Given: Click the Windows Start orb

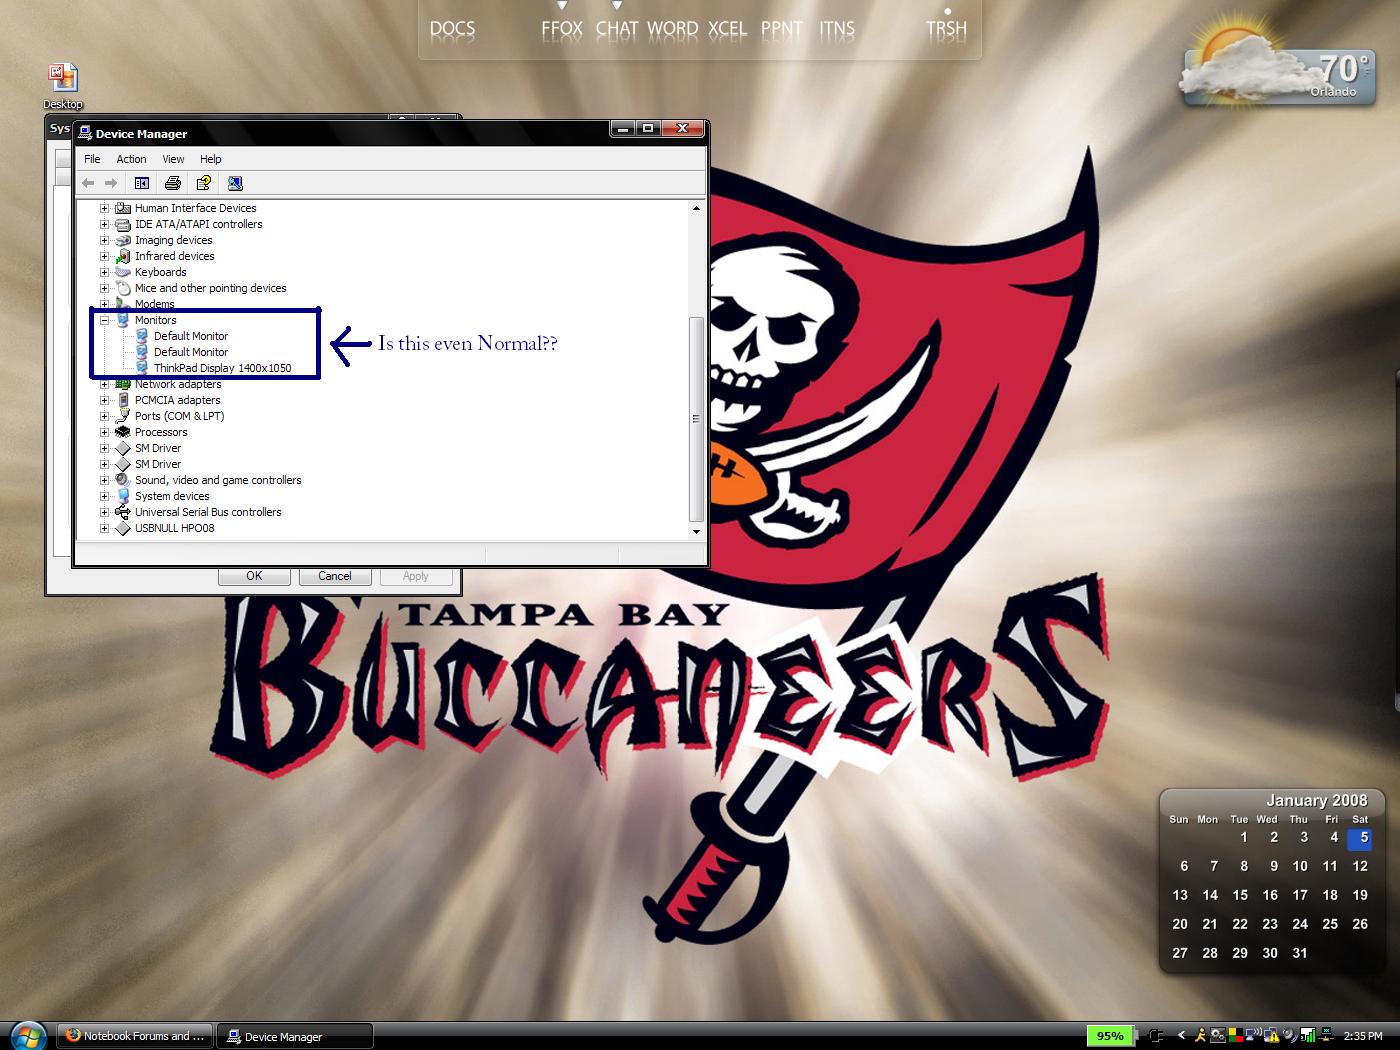Looking at the screenshot, I should [27, 1035].
